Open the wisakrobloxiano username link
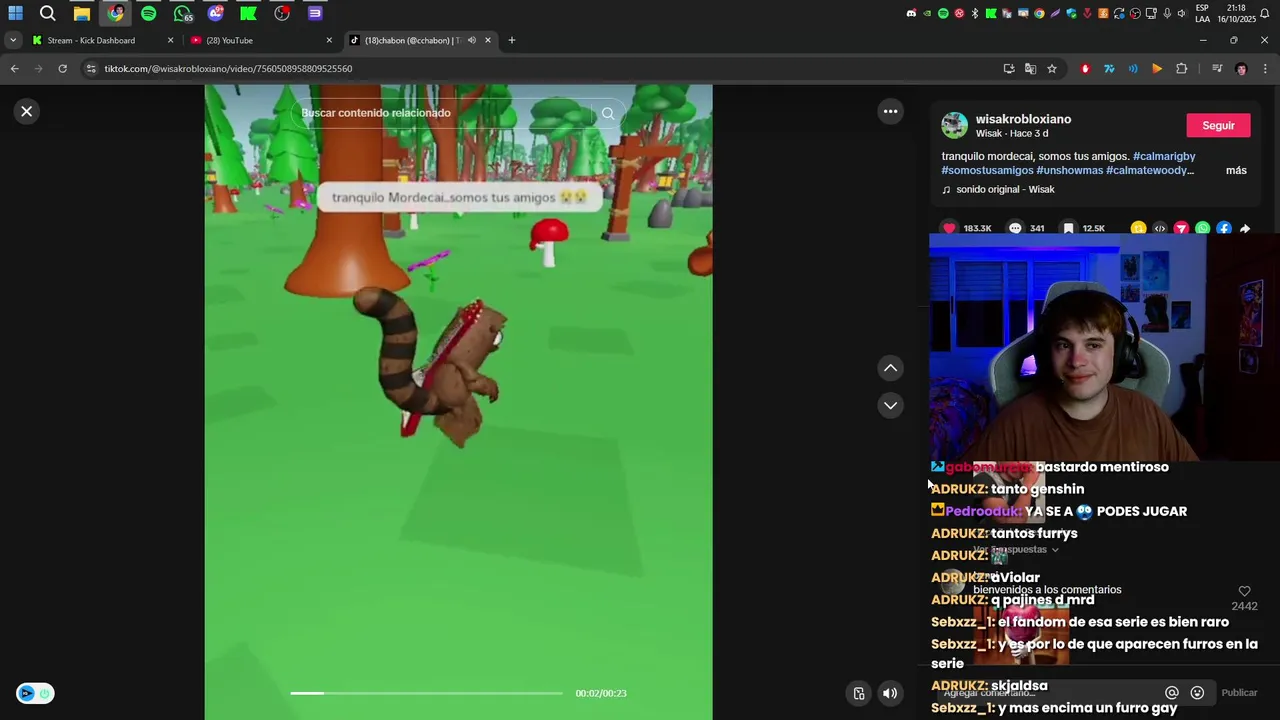This screenshot has width=1280, height=720. click(1023, 119)
